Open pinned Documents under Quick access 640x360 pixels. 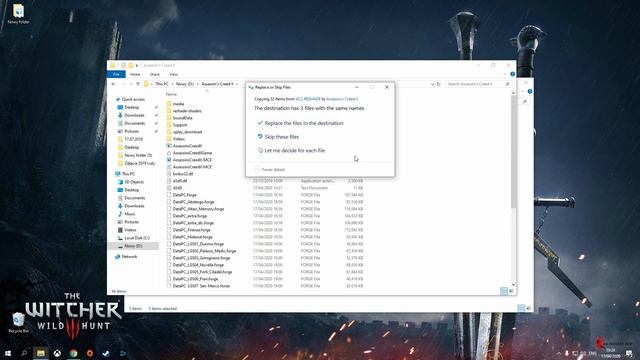tap(131, 123)
